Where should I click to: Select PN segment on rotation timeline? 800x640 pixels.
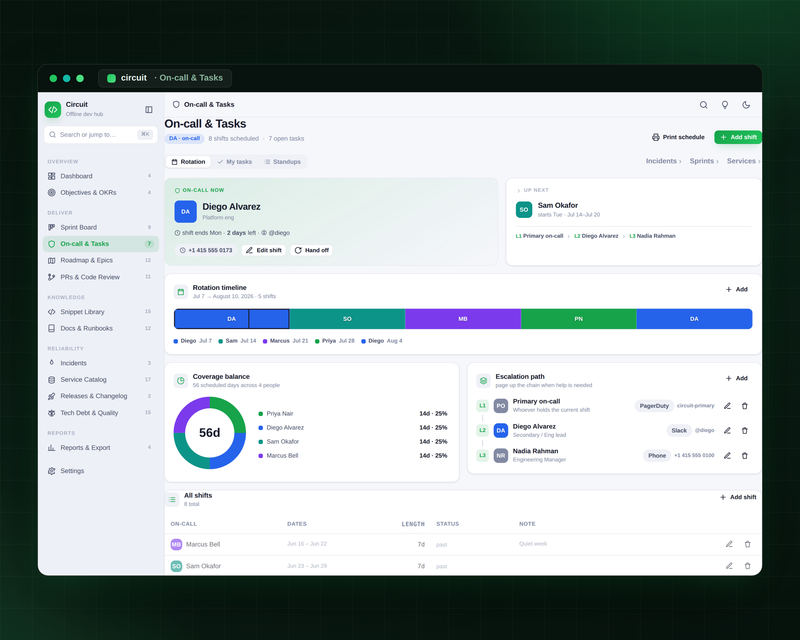coord(579,319)
